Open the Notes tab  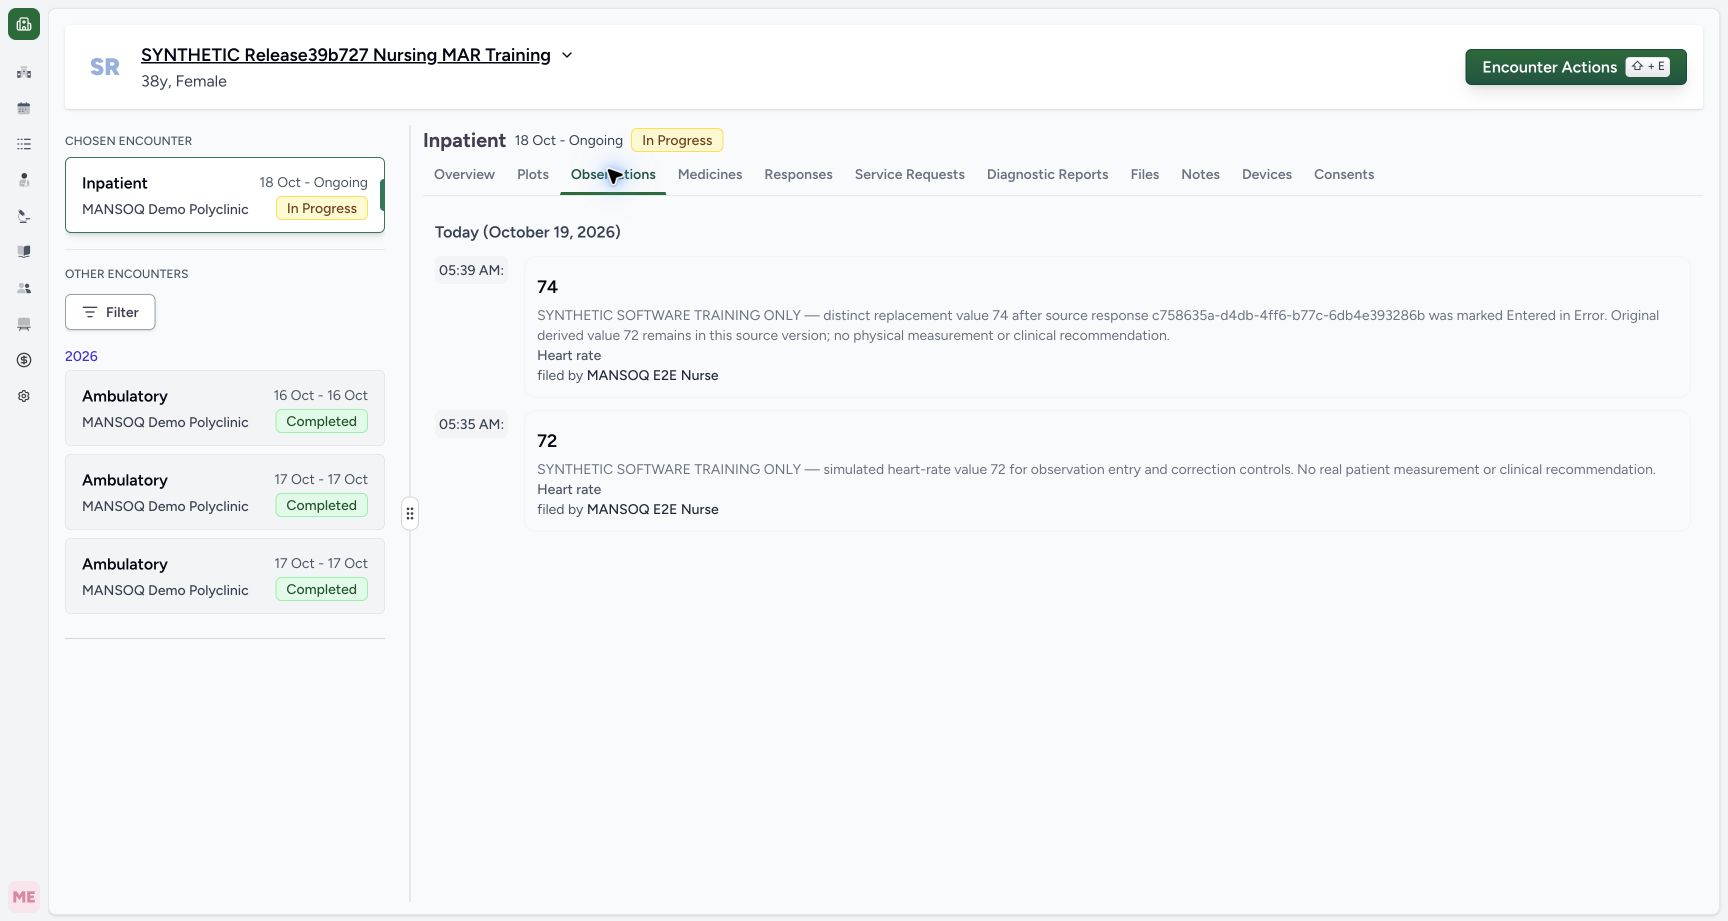coord(1200,174)
